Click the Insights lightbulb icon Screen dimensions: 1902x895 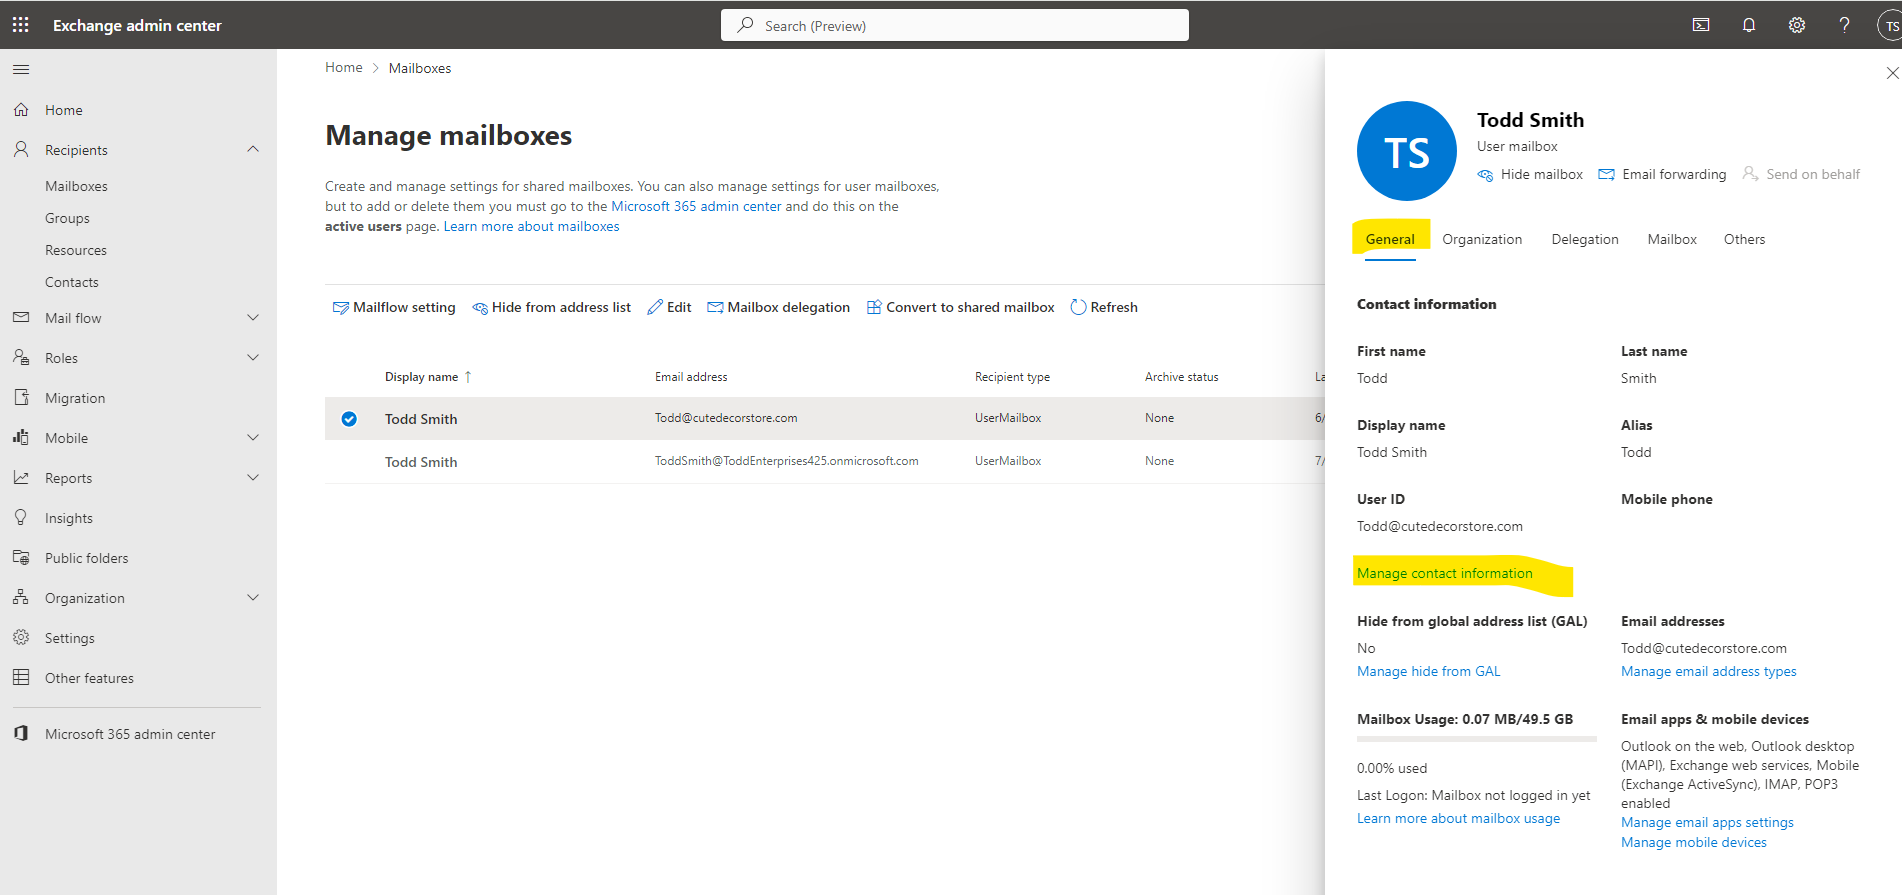click(x=21, y=517)
